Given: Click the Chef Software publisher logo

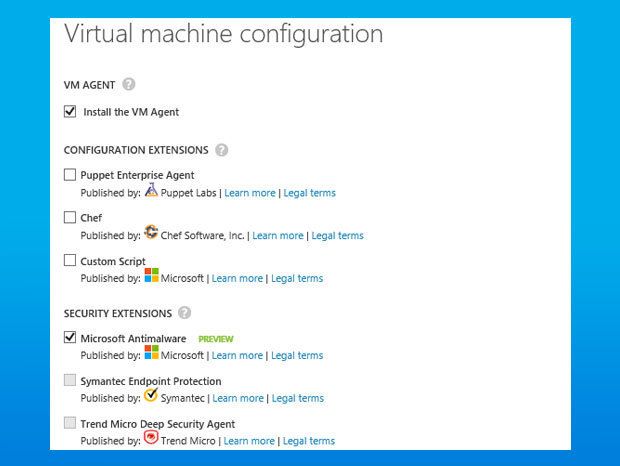Looking at the screenshot, I should pyautogui.click(x=151, y=232).
